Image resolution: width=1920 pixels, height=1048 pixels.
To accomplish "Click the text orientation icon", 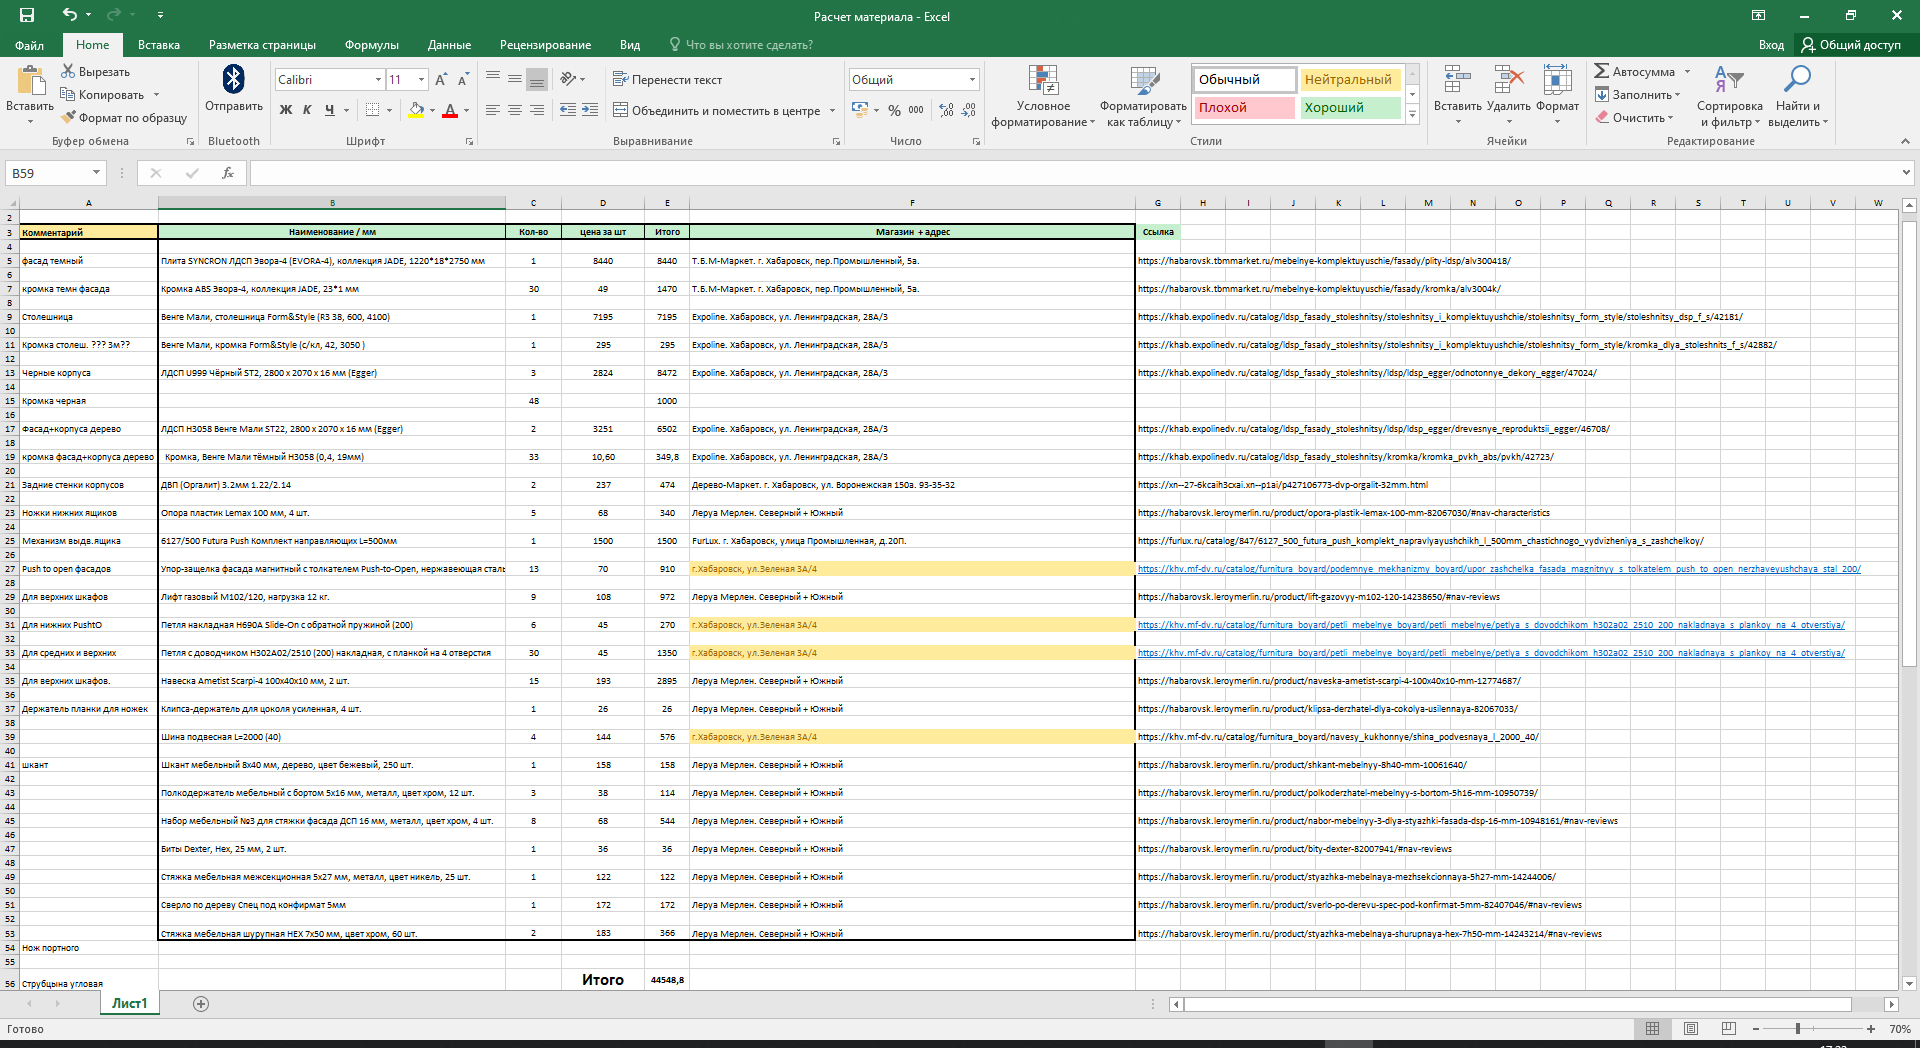I will tap(568, 79).
